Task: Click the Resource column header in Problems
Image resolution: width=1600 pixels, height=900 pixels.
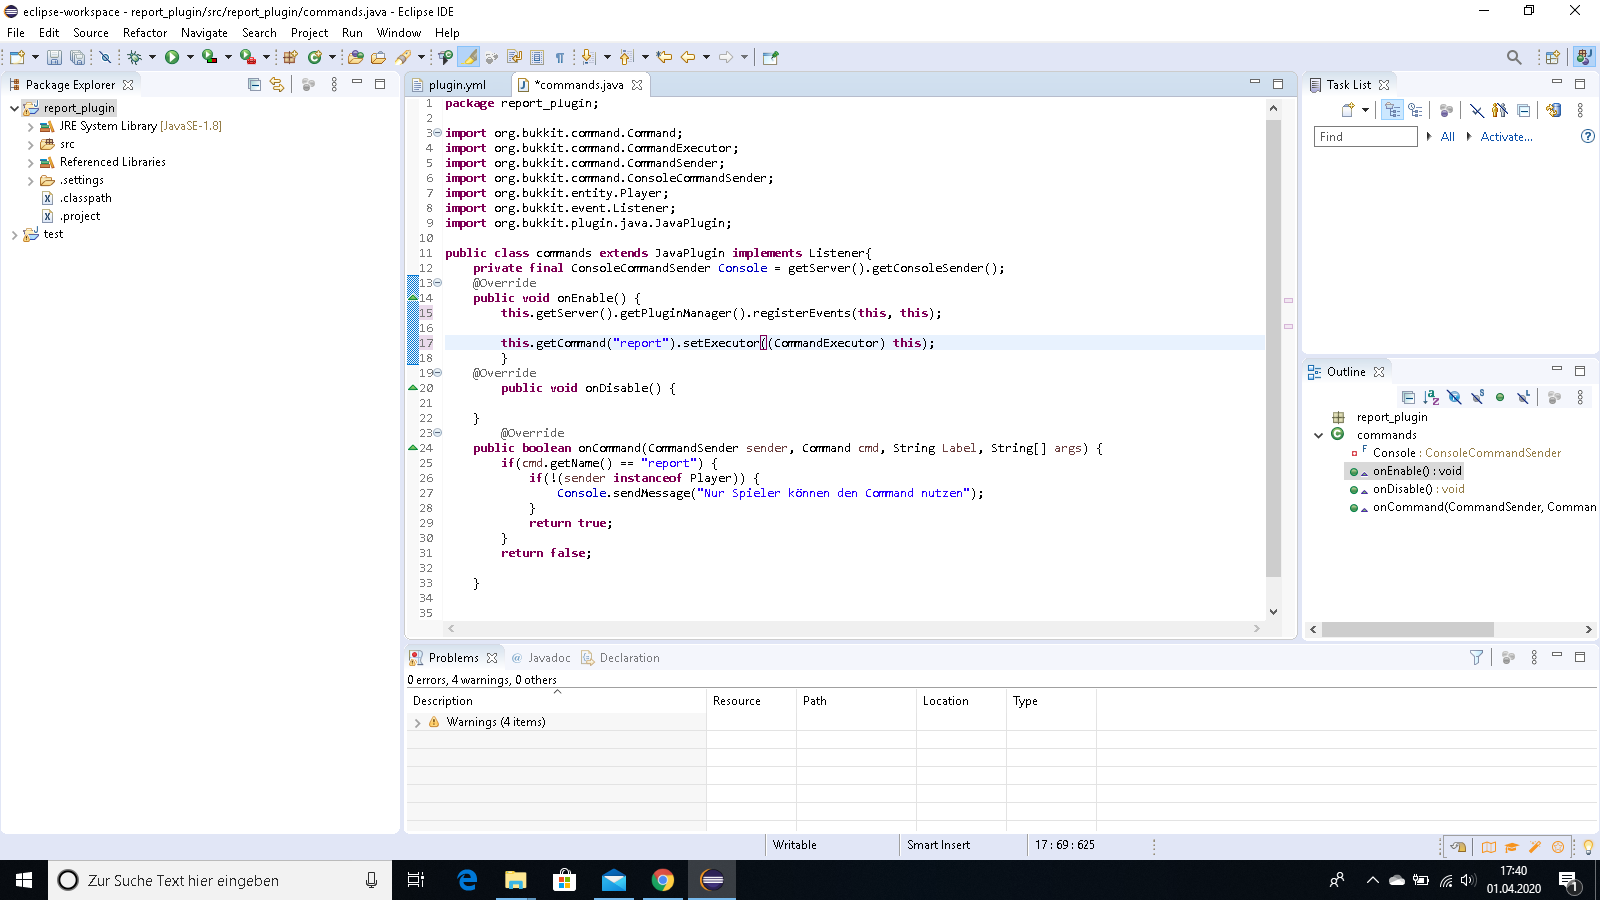Action: pos(751,701)
